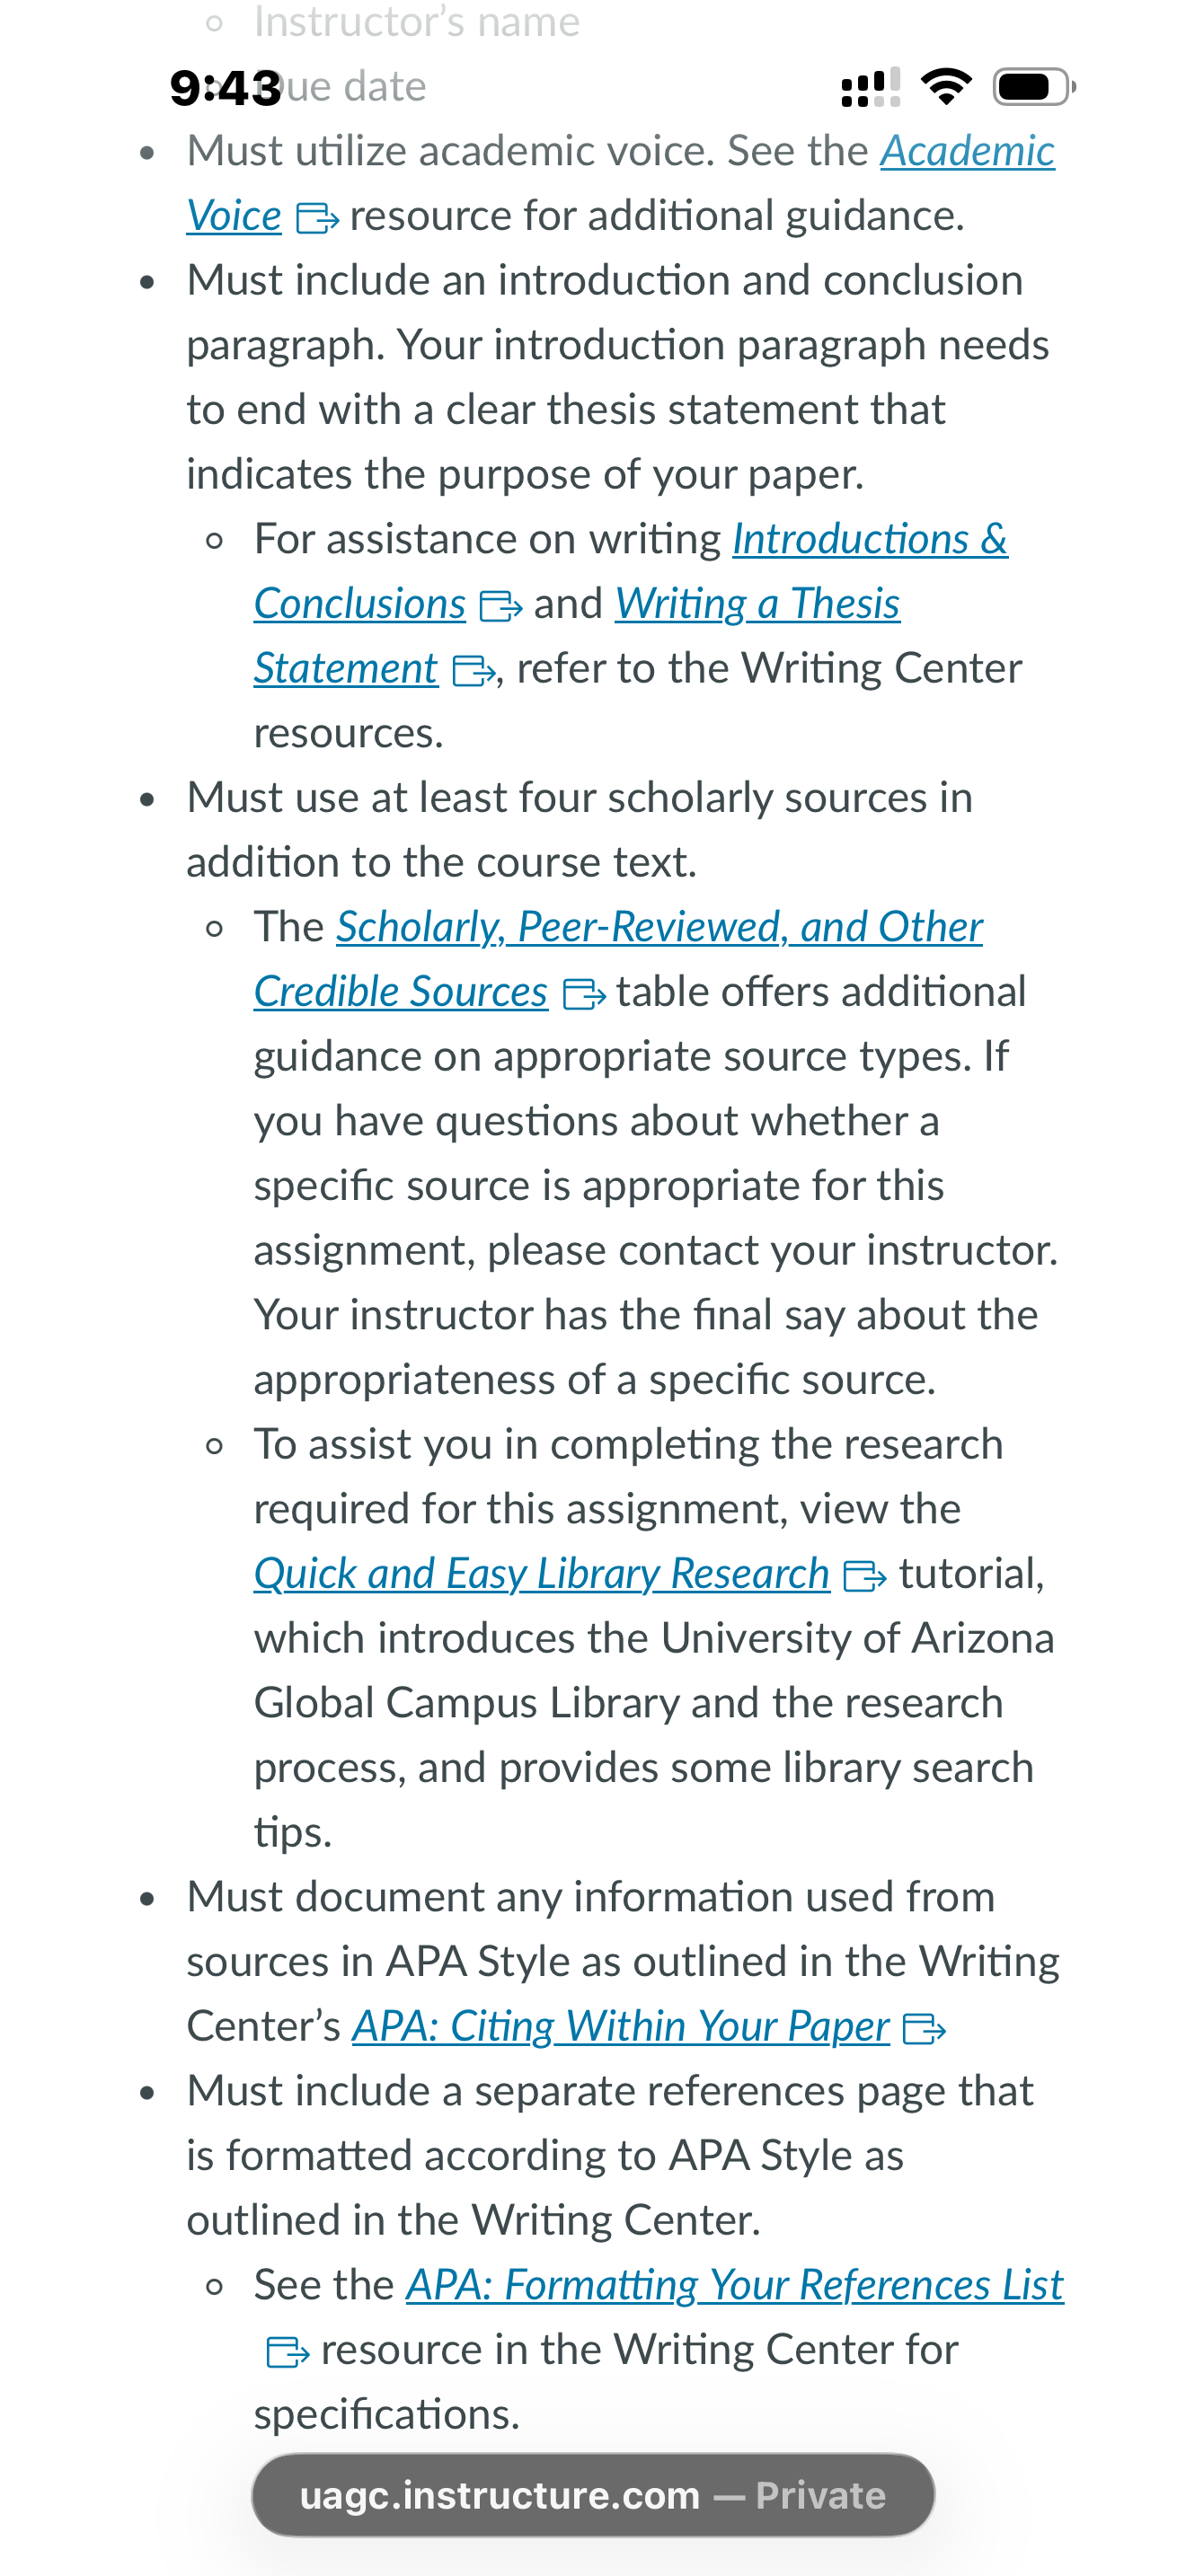The image size is (1186, 2576).
Task: Tap external link icon after Library Research
Action: 865,1576
